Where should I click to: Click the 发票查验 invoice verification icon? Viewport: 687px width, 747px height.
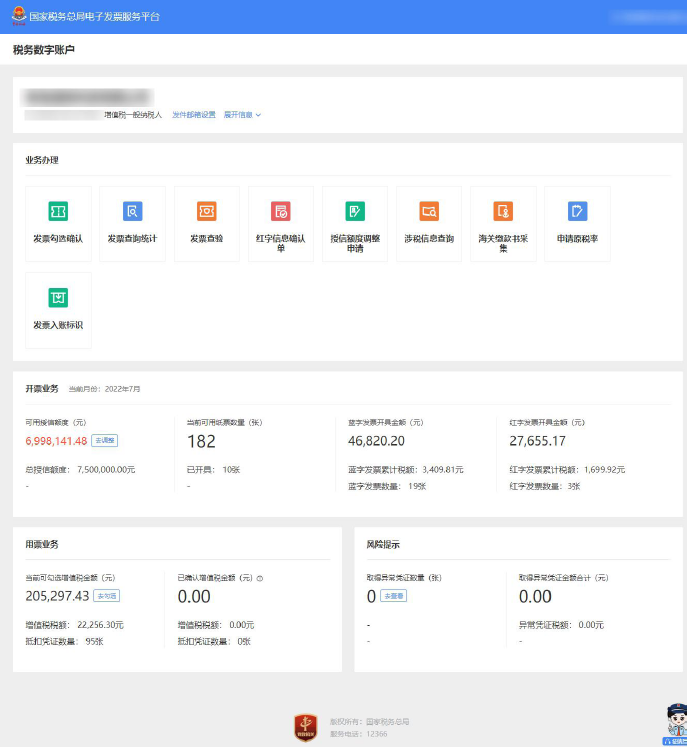coord(206,223)
